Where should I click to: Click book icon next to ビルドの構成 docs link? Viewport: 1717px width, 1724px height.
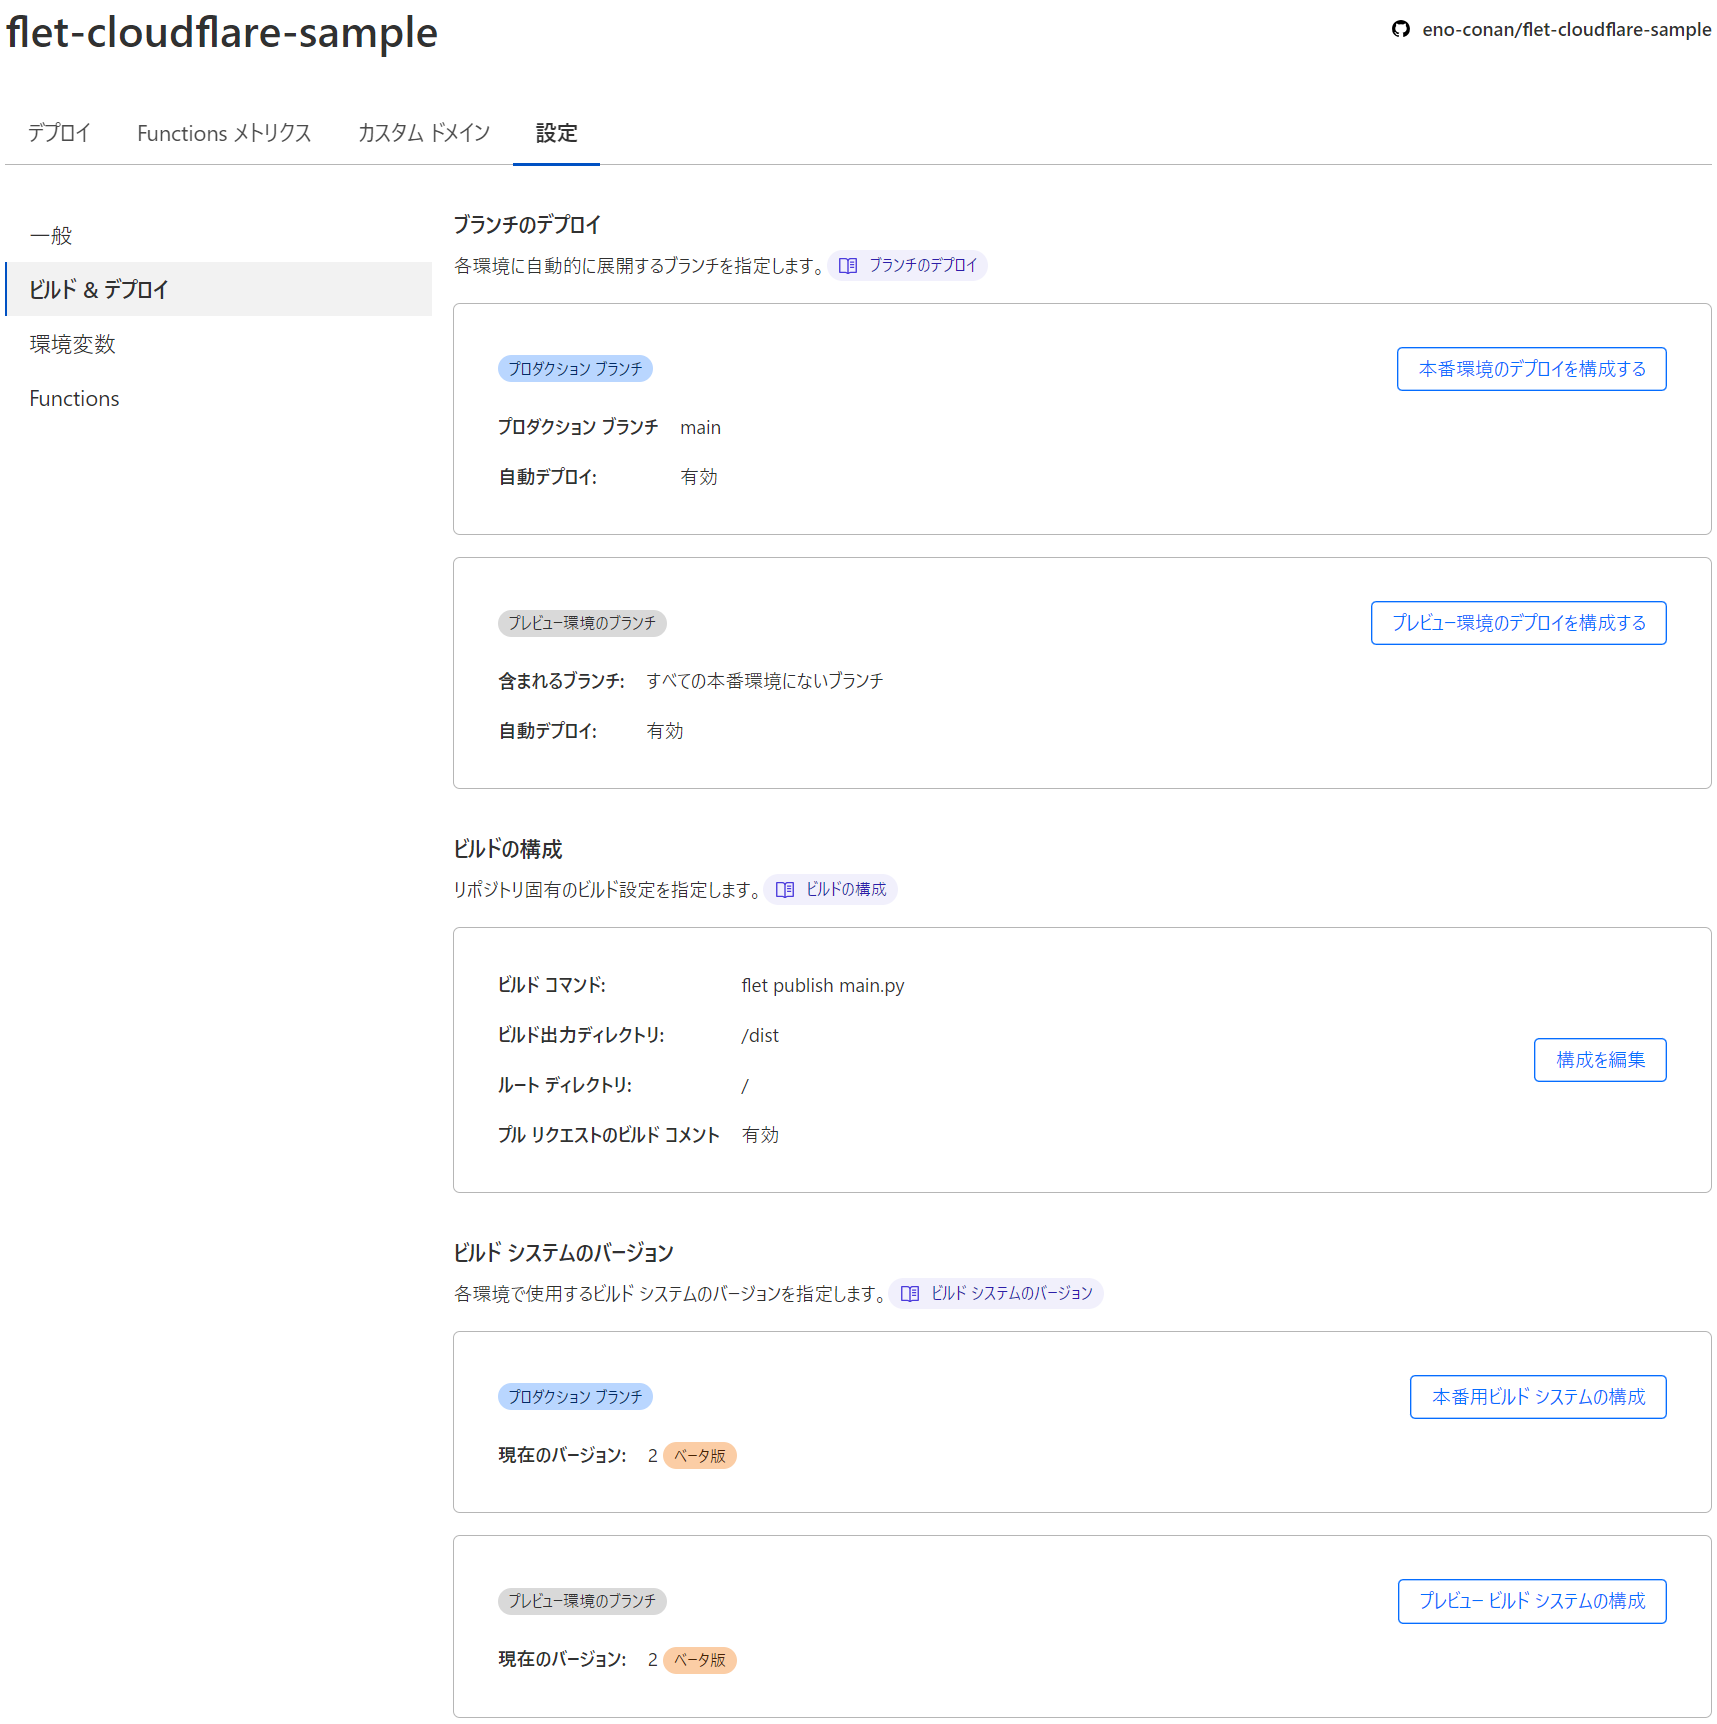tap(785, 890)
